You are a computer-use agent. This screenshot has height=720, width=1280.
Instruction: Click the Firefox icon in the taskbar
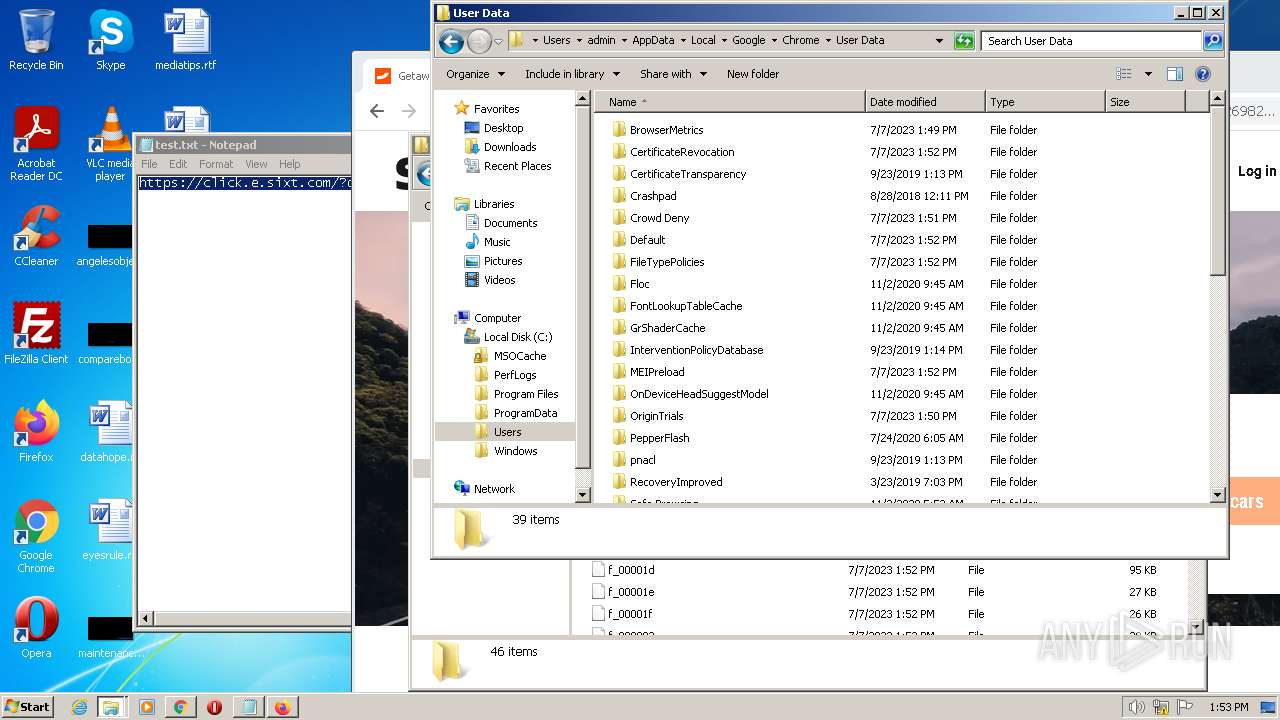pyautogui.click(x=282, y=707)
